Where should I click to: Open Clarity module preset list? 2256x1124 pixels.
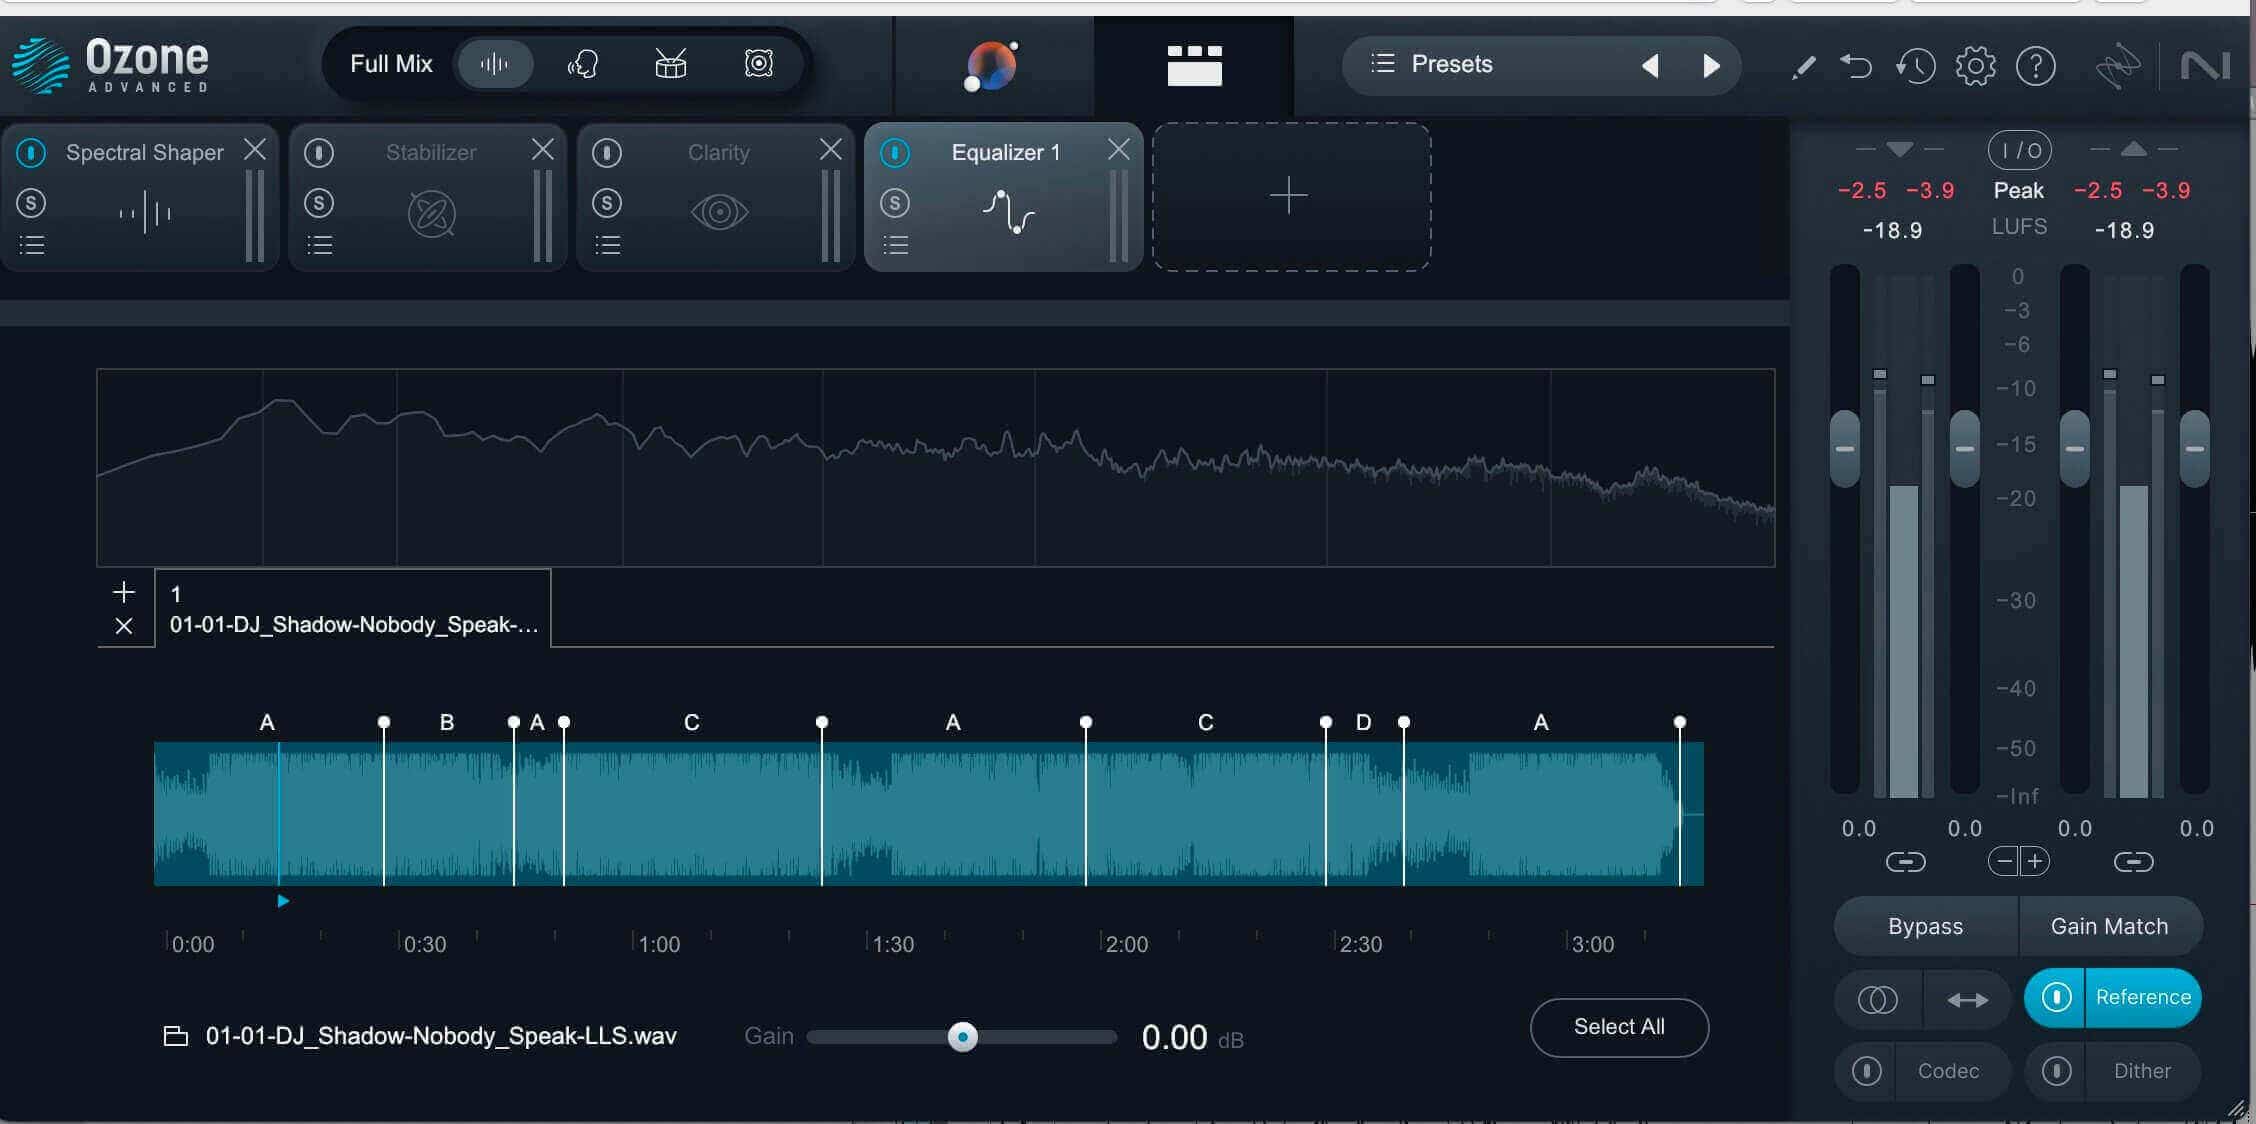(x=608, y=245)
